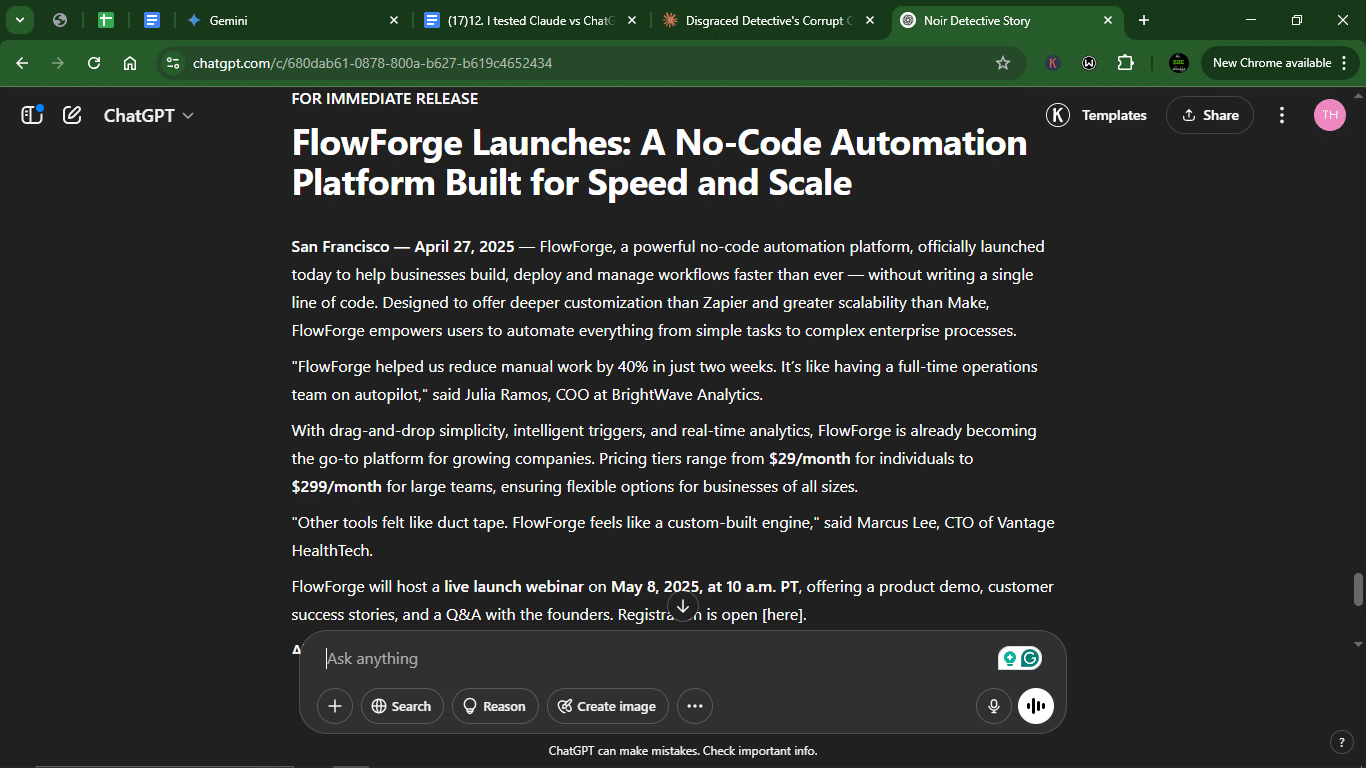Open the TH profile avatar menu
The image size is (1366, 768).
point(1330,115)
